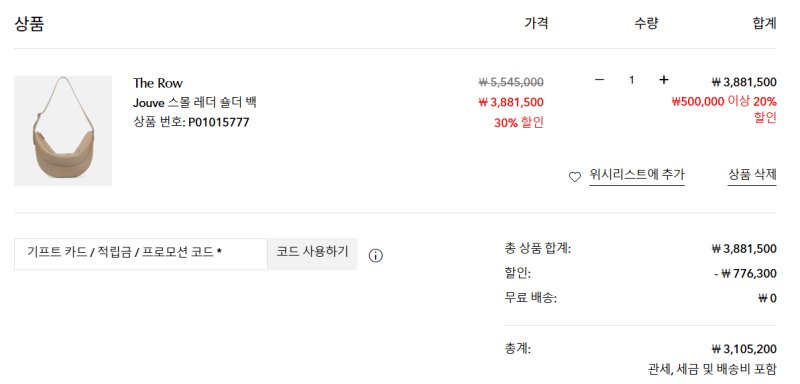800x384 pixels.
Task: Click the heart wishlist icon
Action: click(x=574, y=177)
